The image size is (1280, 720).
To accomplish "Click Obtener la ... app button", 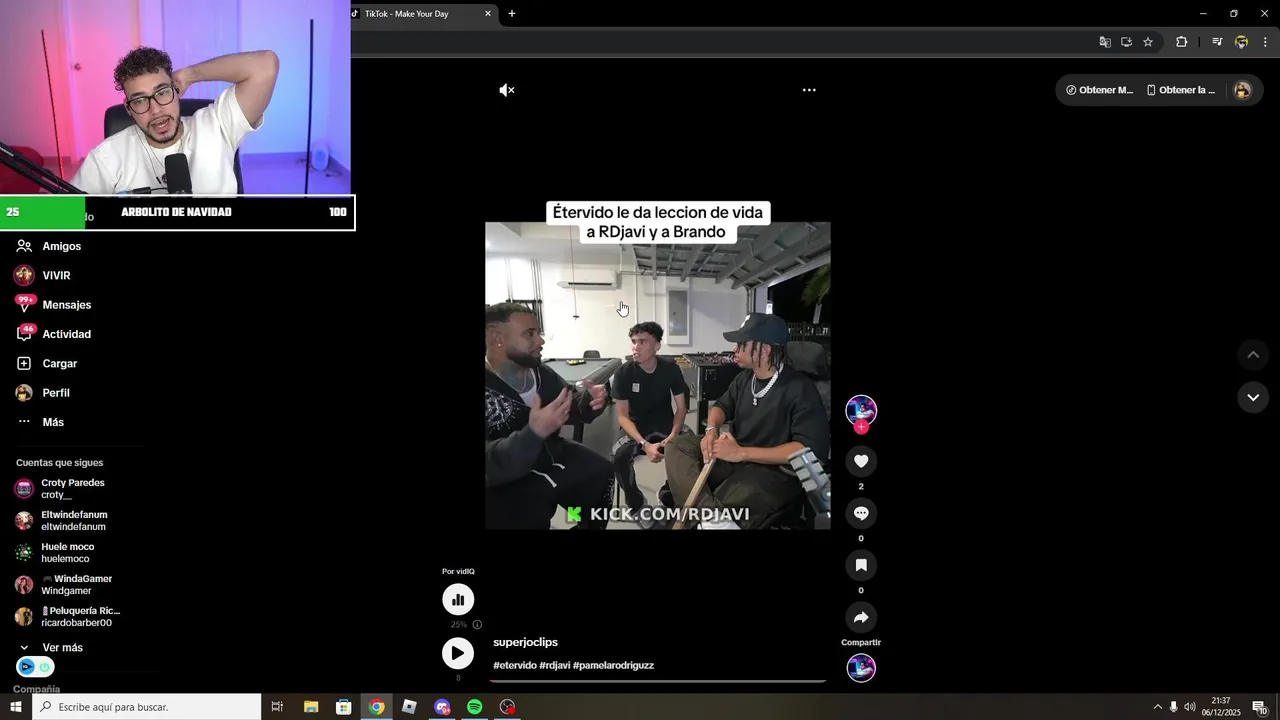I will point(1181,90).
